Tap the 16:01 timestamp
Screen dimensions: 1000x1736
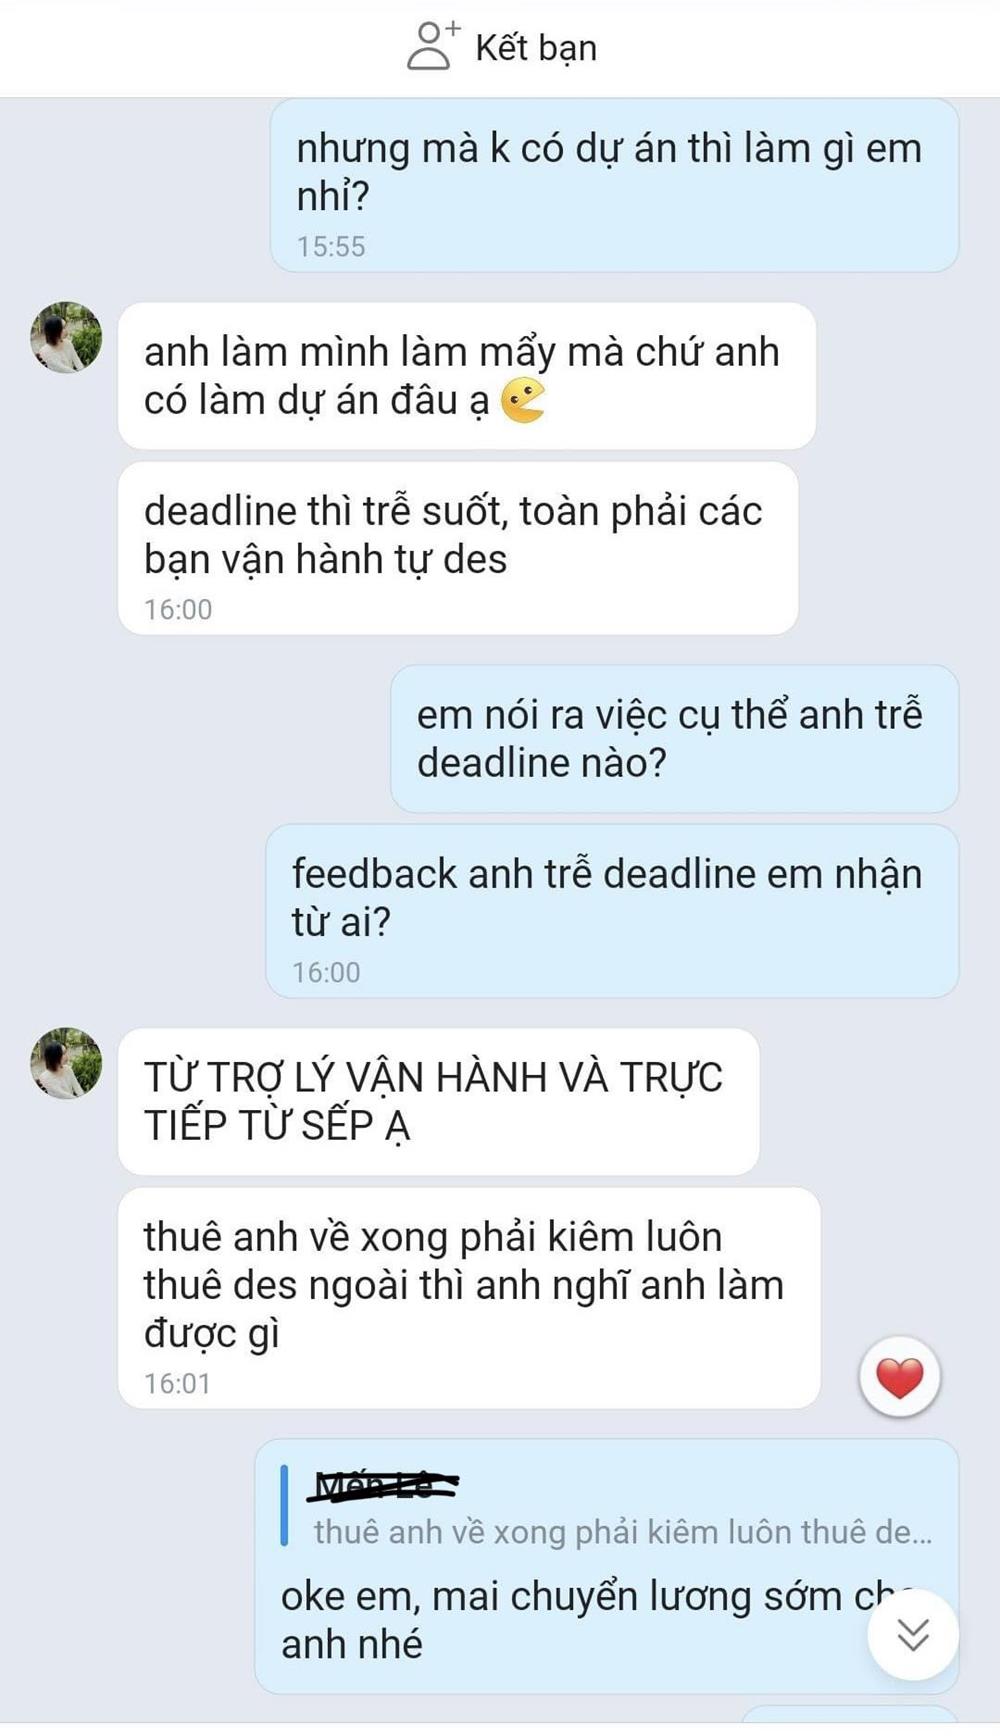177,1383
